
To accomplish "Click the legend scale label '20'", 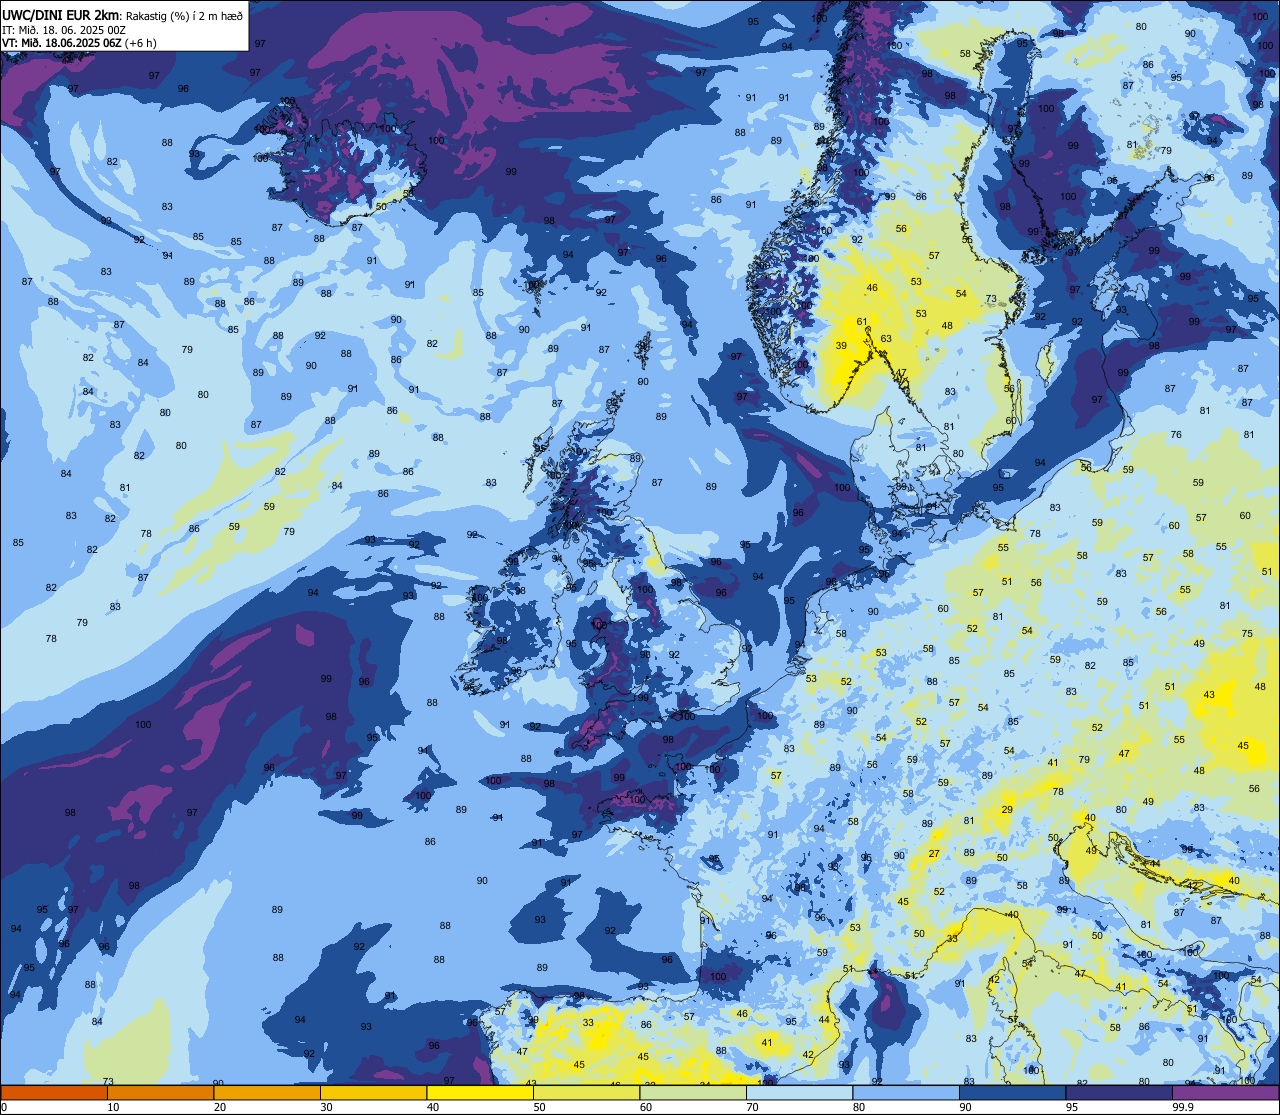I will click(x=220, y=1107).
